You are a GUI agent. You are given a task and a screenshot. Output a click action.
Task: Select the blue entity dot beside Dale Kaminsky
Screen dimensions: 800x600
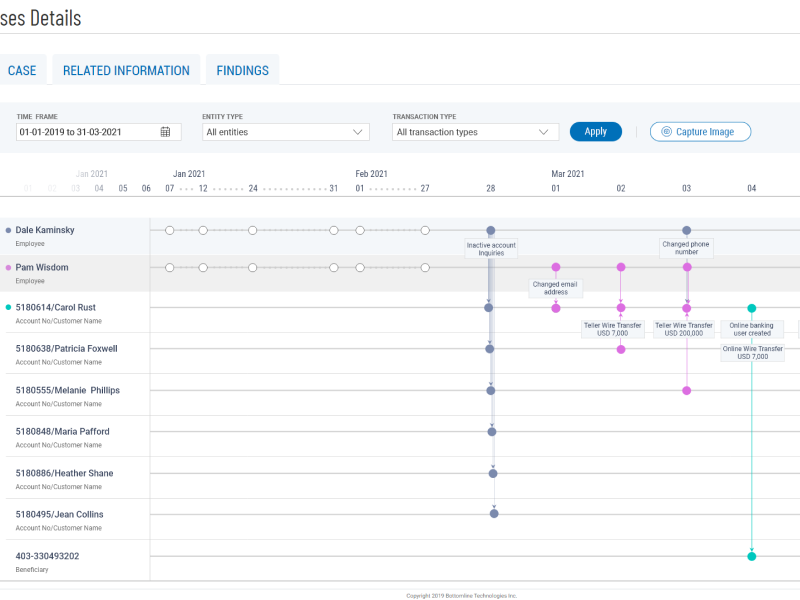(8, 230)
